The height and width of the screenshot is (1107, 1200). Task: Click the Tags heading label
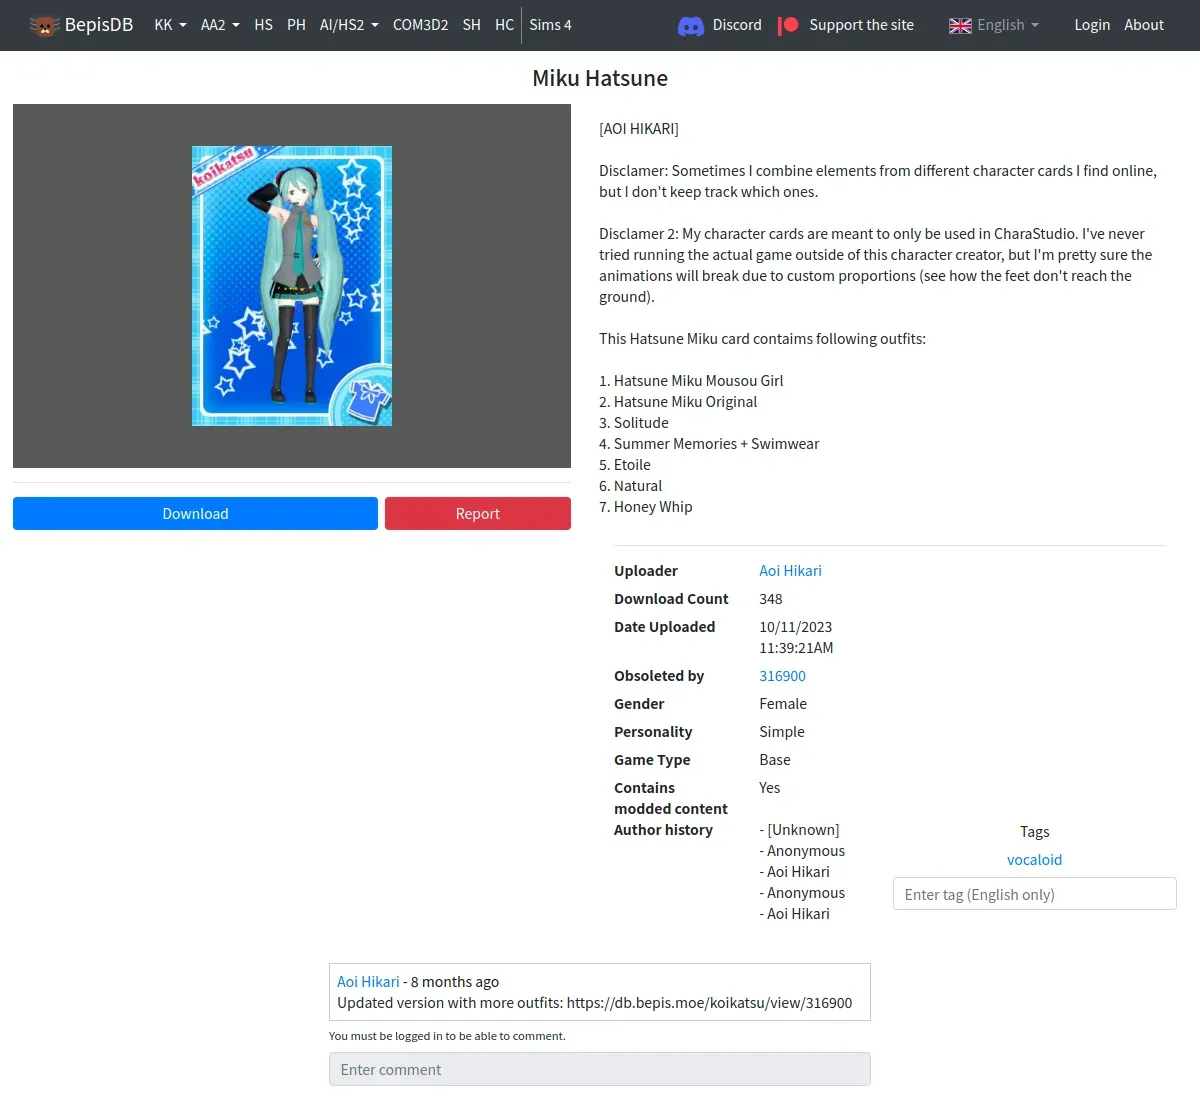coord(1035,832)
